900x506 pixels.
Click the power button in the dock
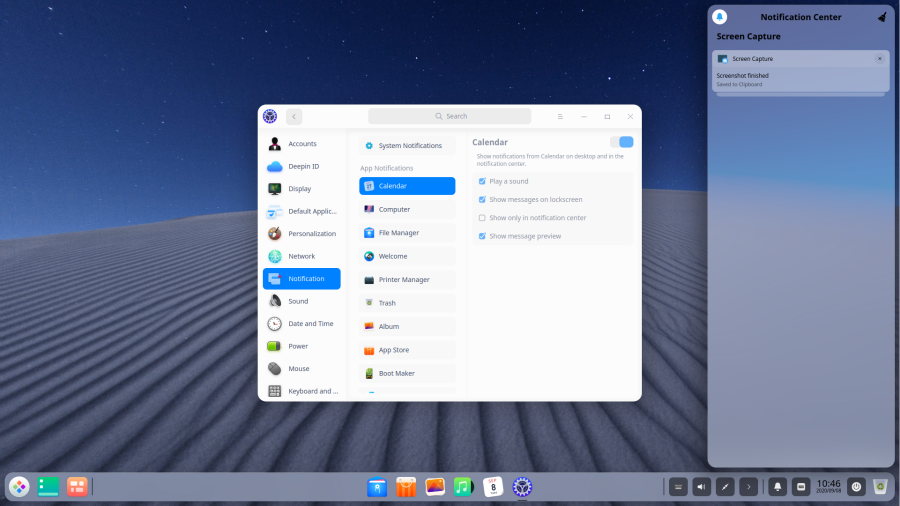[856, 486]
